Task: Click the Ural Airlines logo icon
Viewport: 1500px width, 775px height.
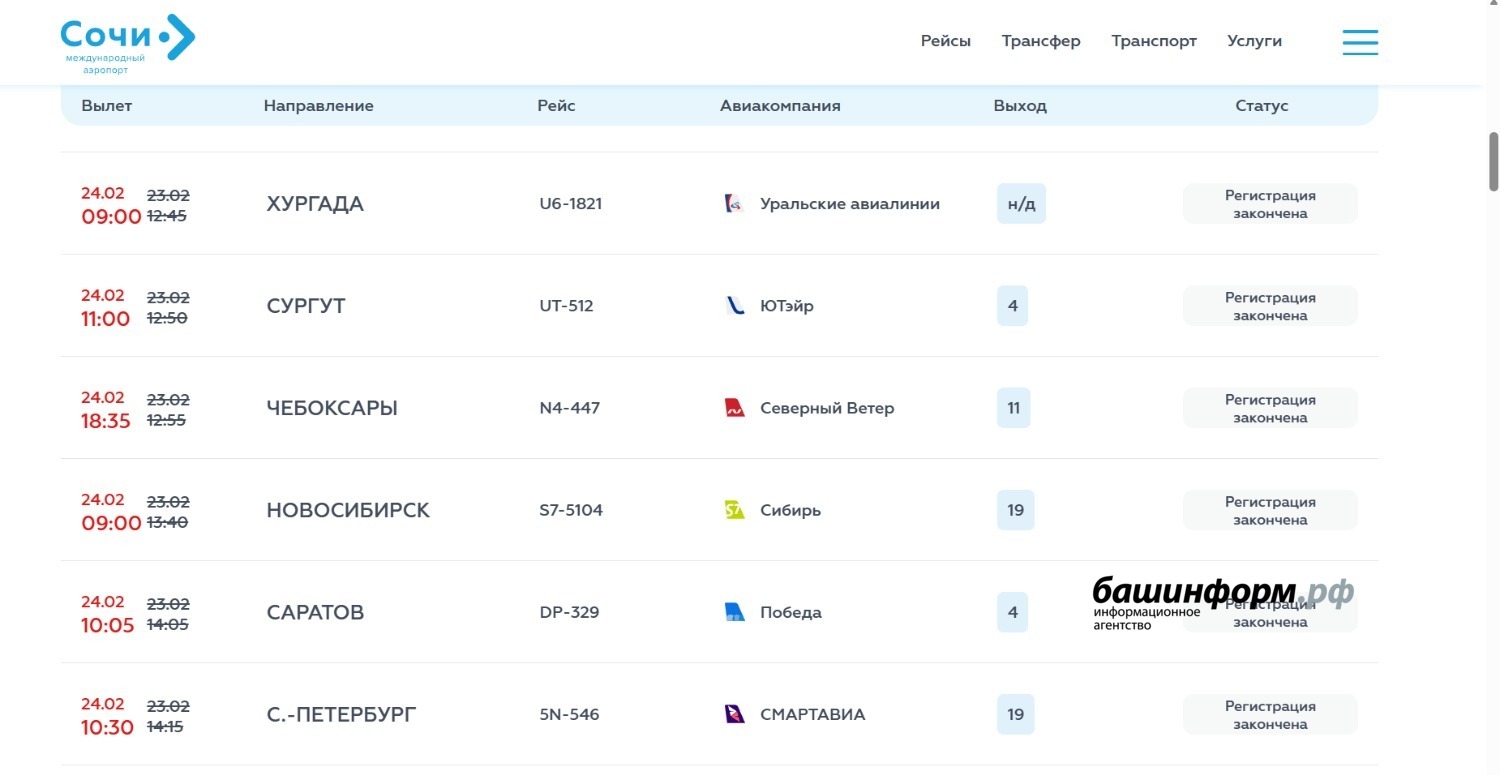Action: pyautogui.click(x=734, y=204)
